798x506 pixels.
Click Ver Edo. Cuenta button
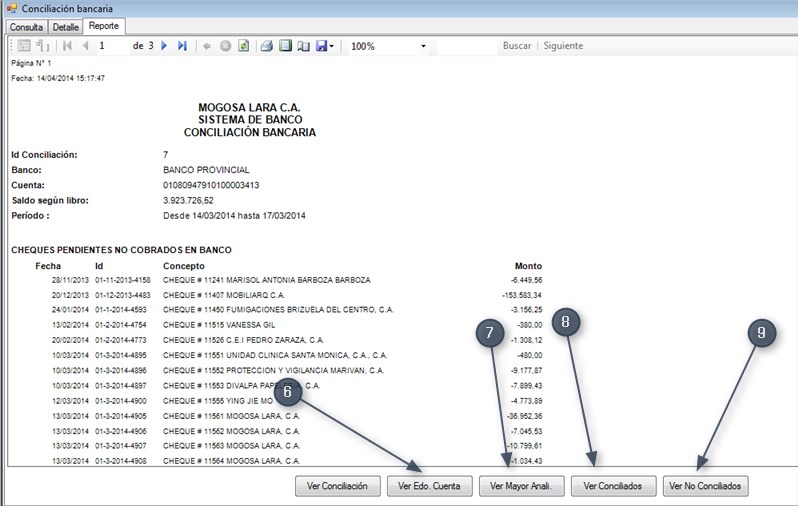pyautogui.click(x=430, y=486)
